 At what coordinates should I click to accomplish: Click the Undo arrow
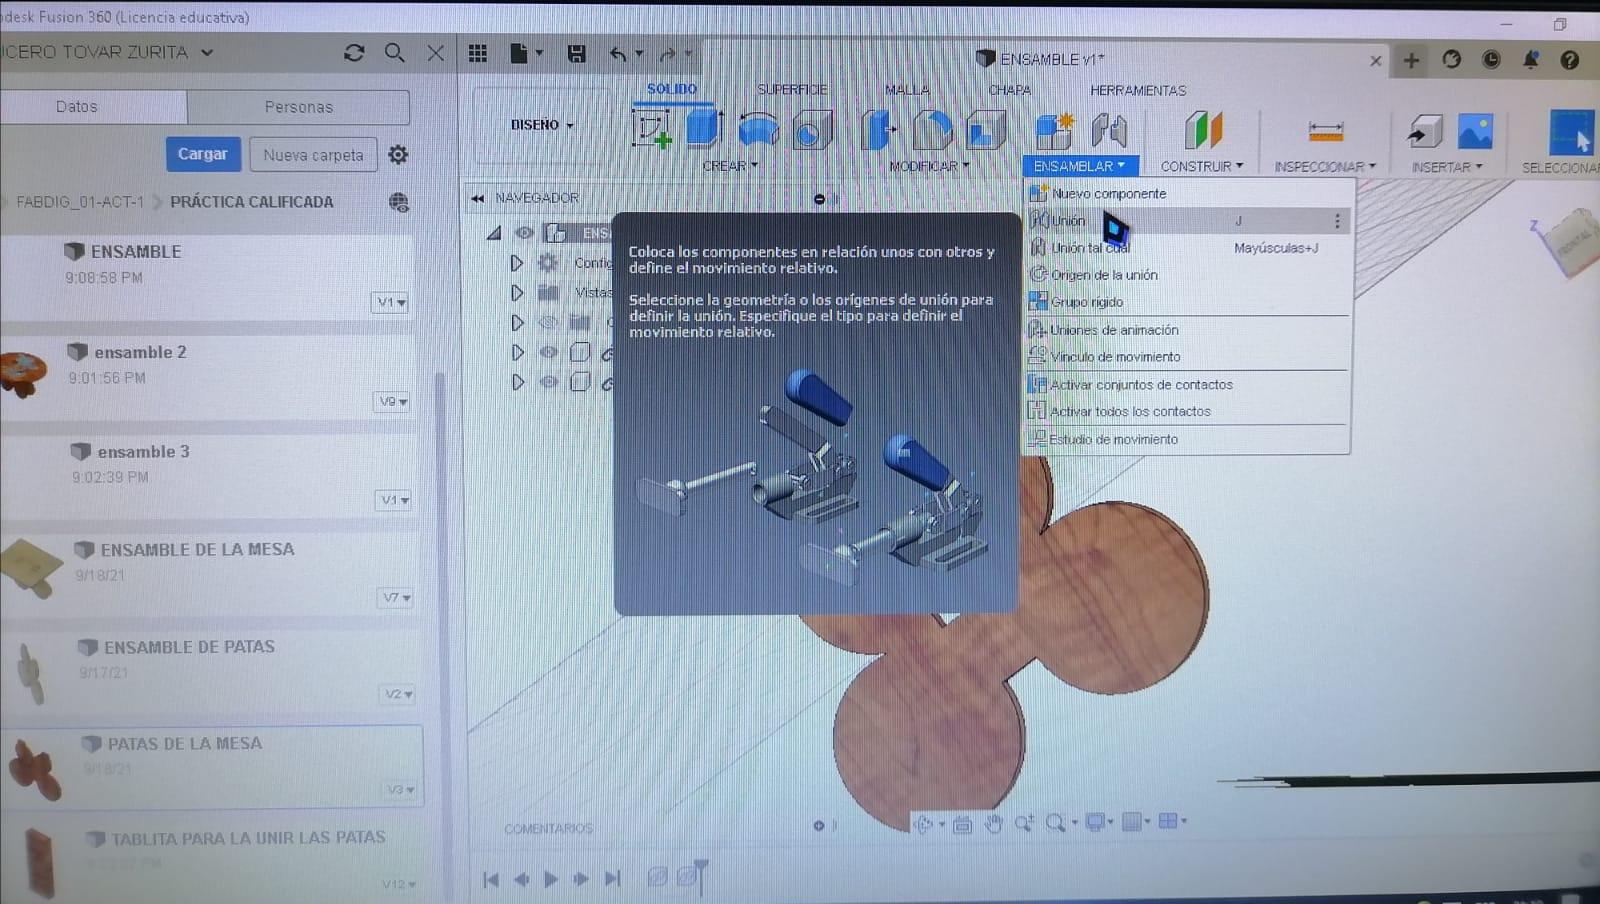click(x=618, y=54)
